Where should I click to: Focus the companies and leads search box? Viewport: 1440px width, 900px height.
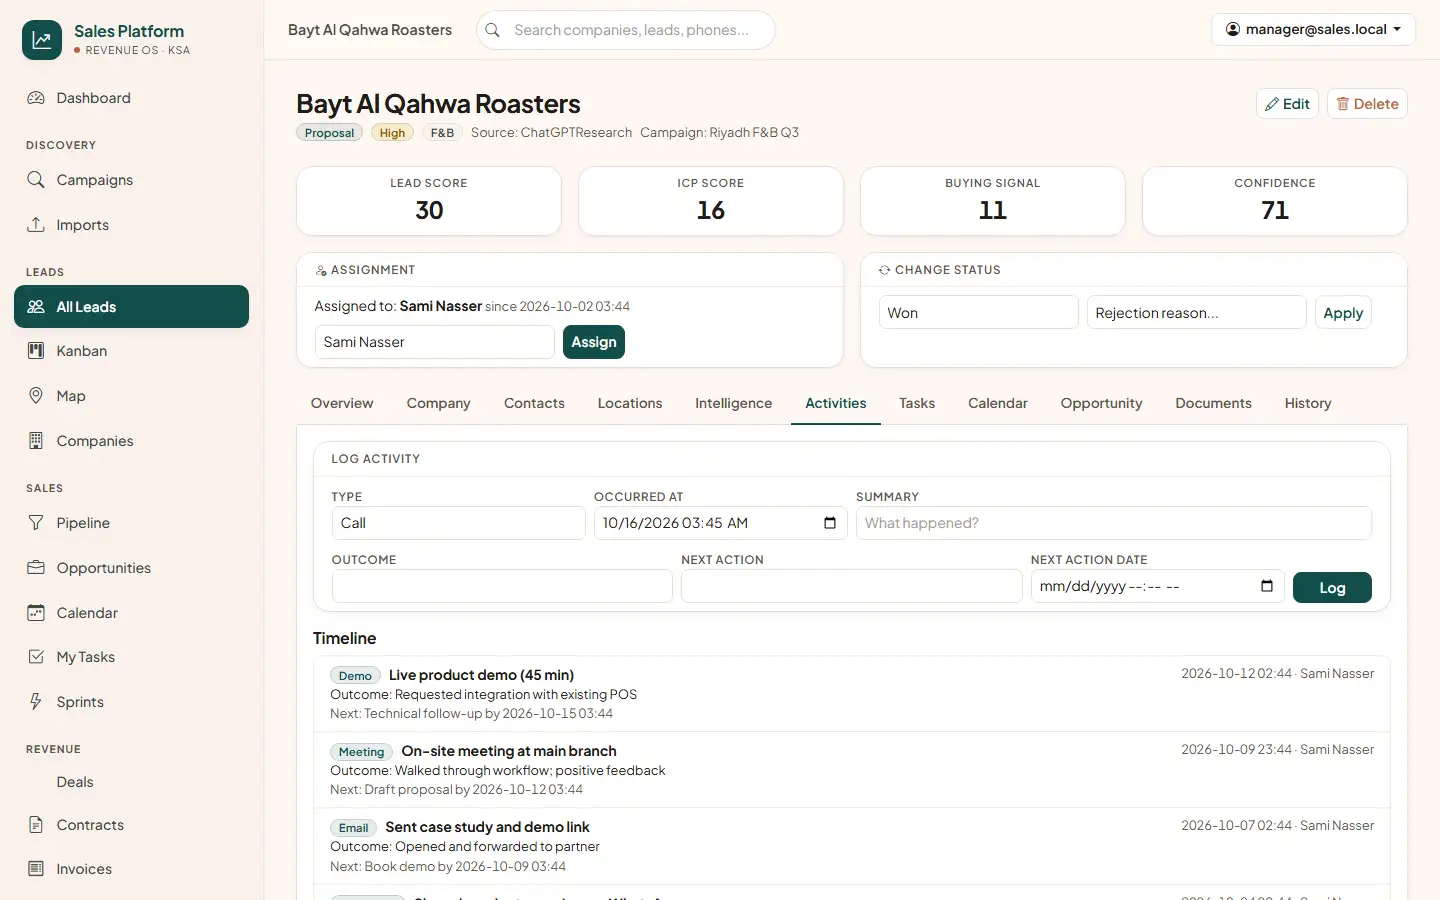tap(626, 30)
